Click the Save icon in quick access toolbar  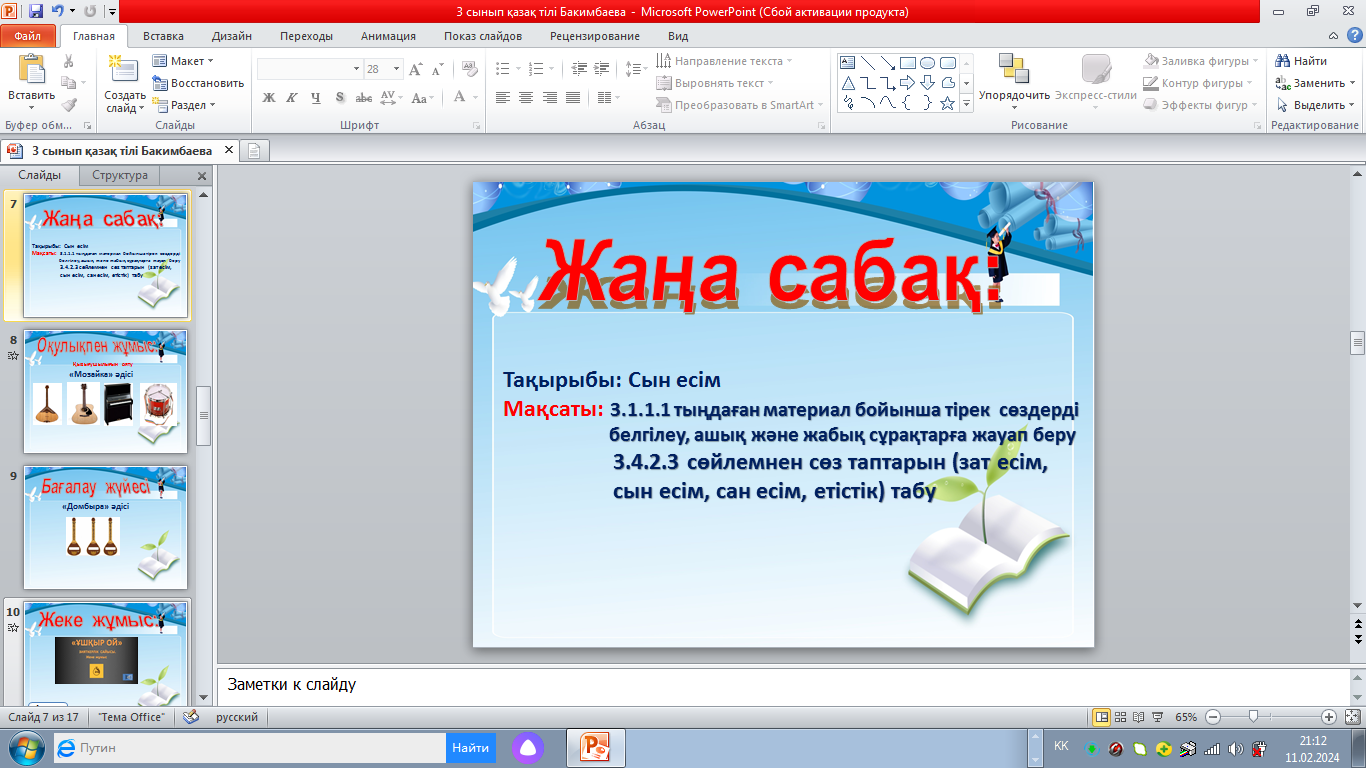click(36, 12)
